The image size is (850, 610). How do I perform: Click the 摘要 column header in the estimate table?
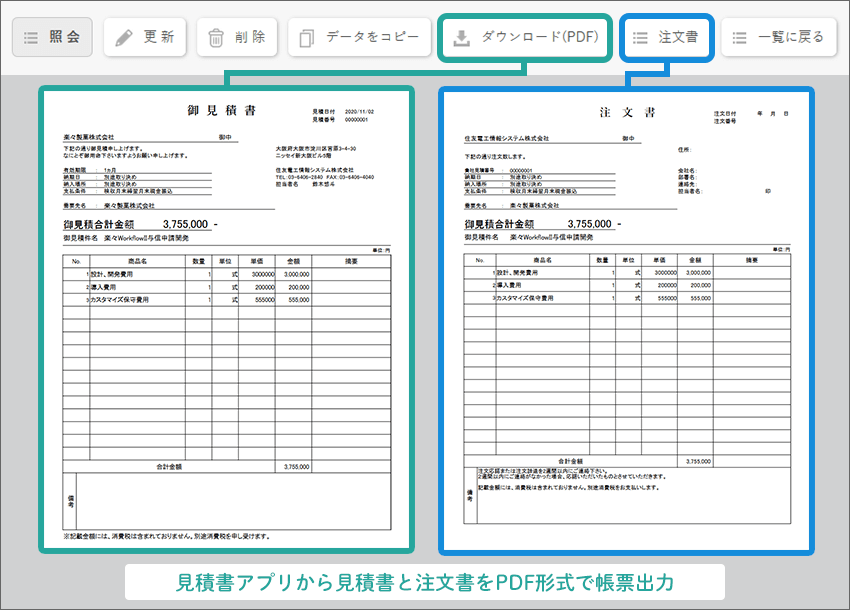(x=351, y=261)
